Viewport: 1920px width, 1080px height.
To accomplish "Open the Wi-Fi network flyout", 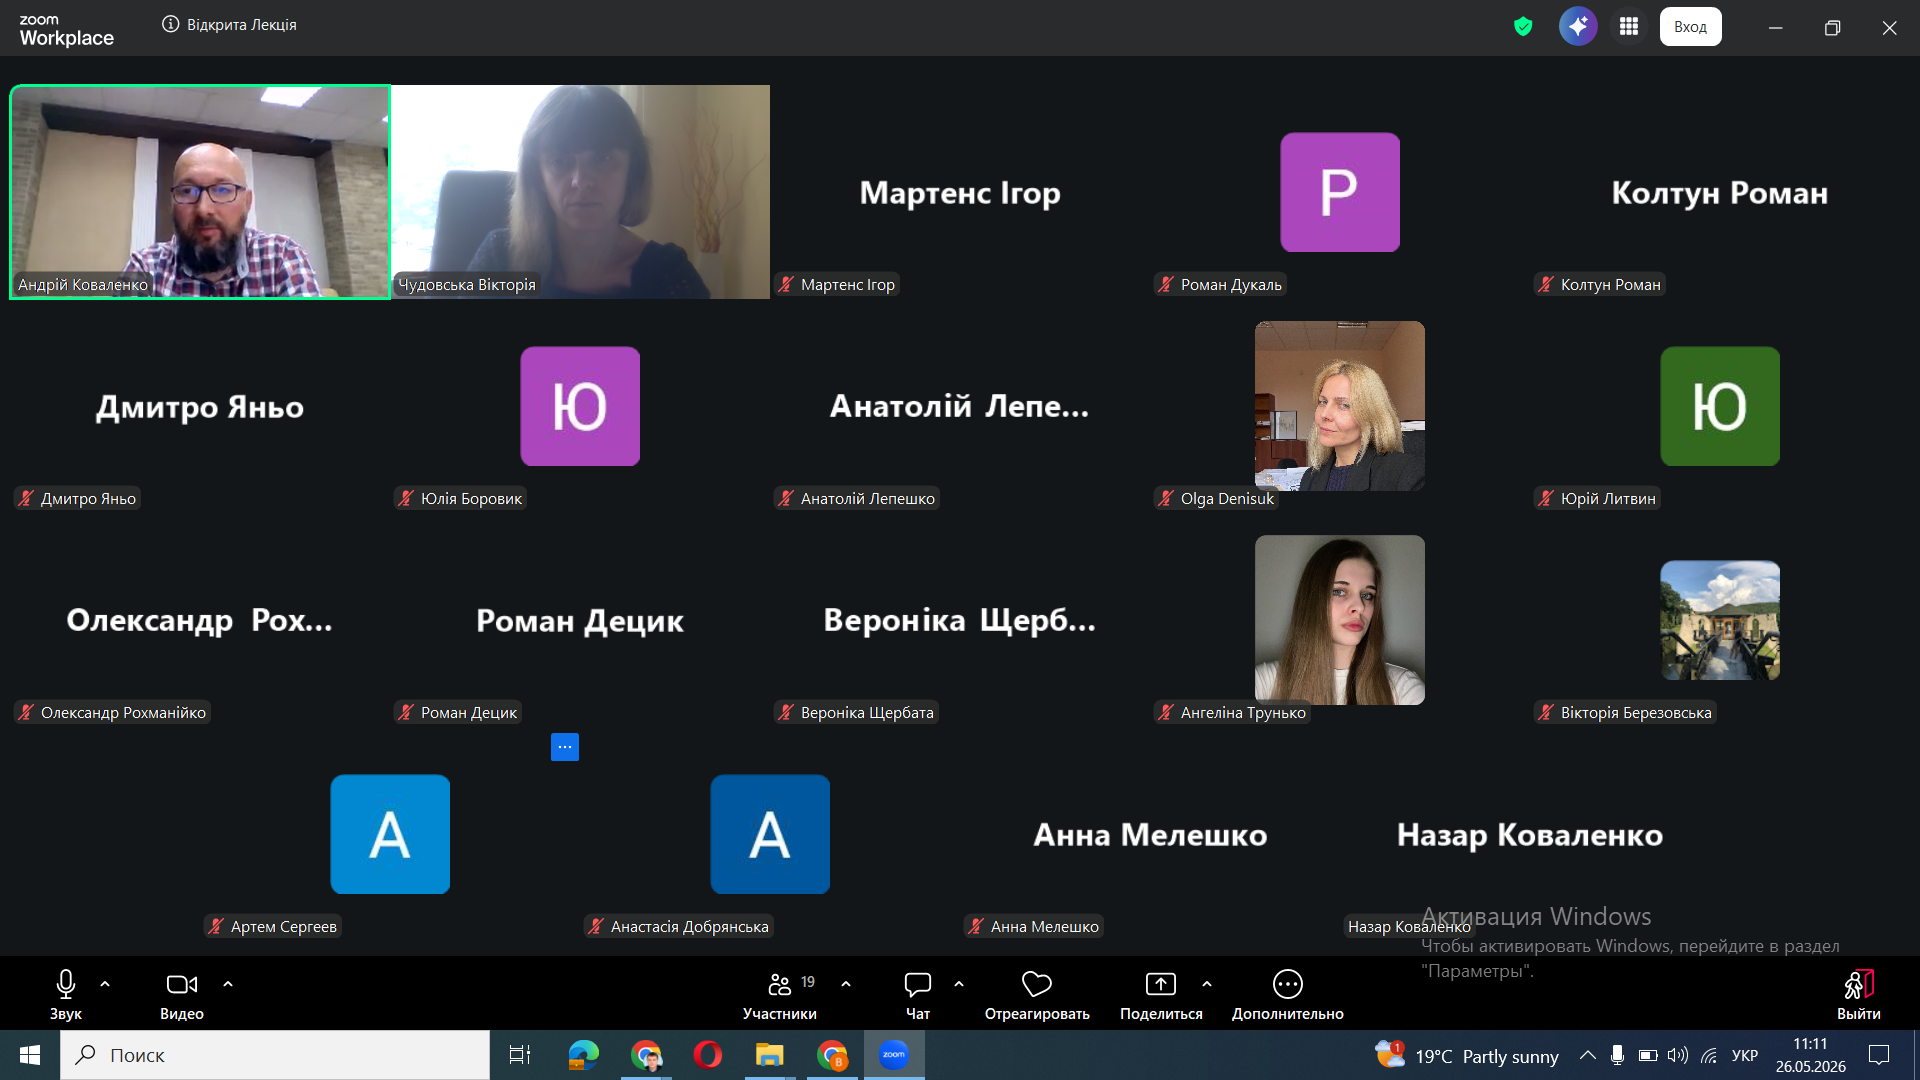I will click(x=1709, y=1055).
